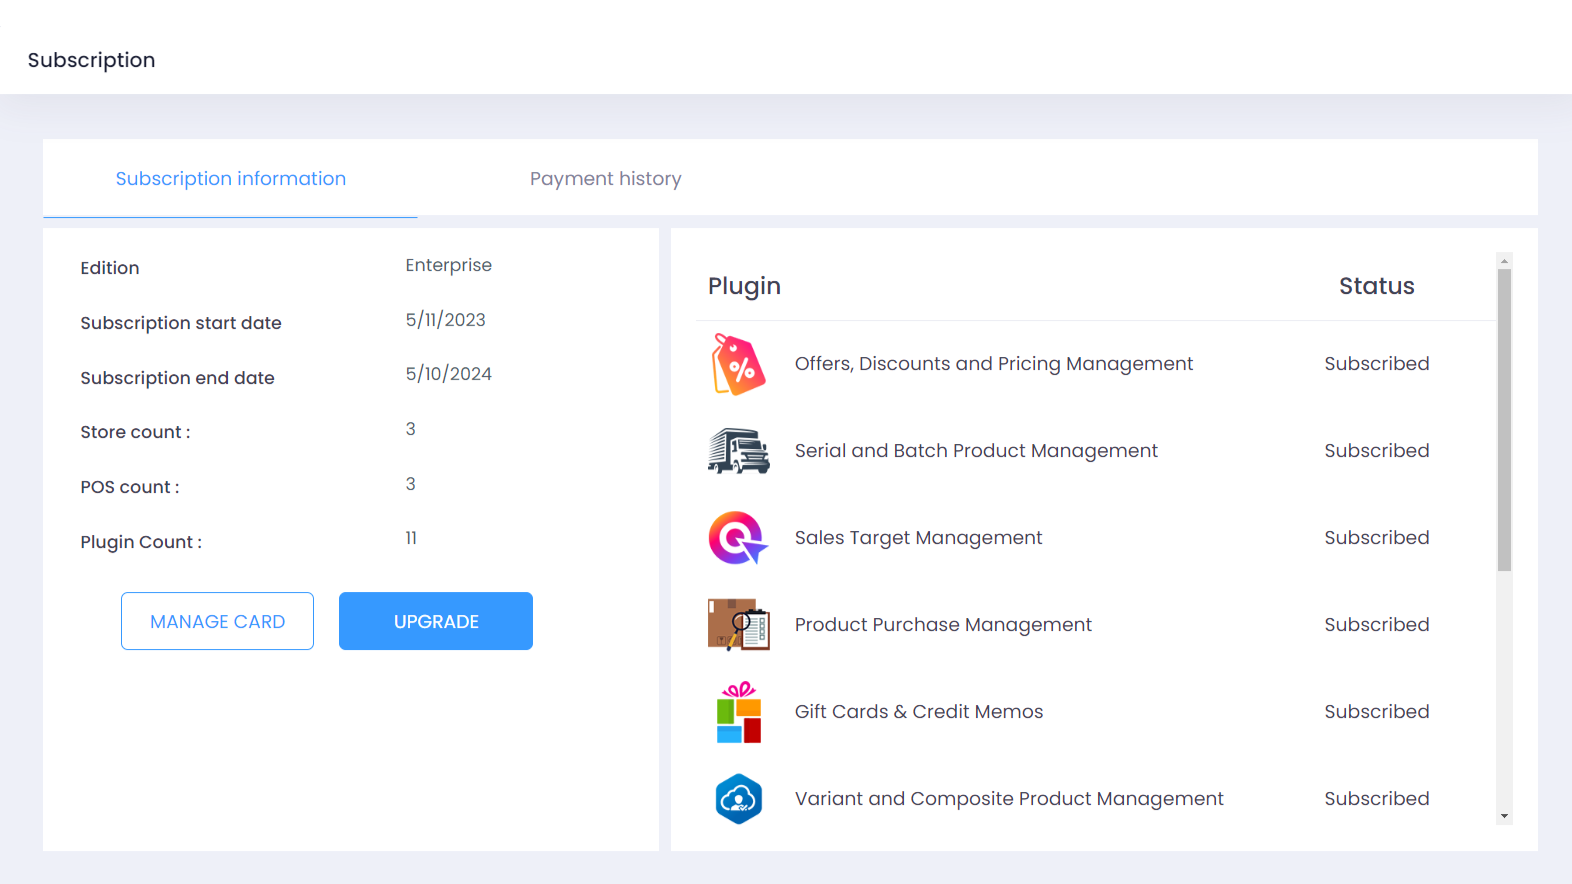Click the scroll up arrow in plugin list
This screenshot has width=1572, height=884.
(x=1504, y=261)
